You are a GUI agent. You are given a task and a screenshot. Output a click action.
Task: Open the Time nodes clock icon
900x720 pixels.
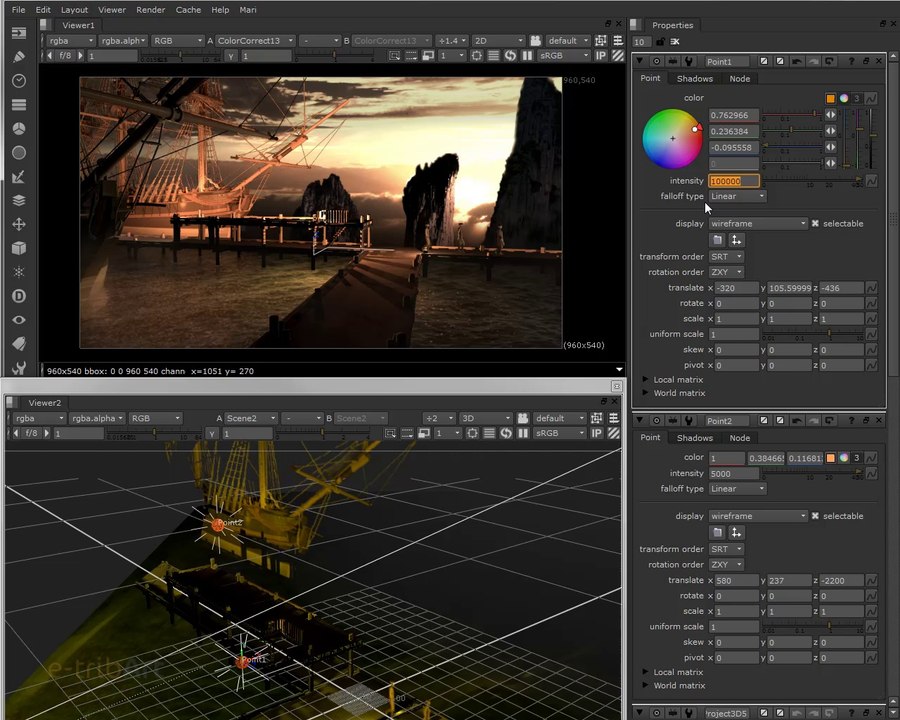pyautogui.click(x=19, y=81)
